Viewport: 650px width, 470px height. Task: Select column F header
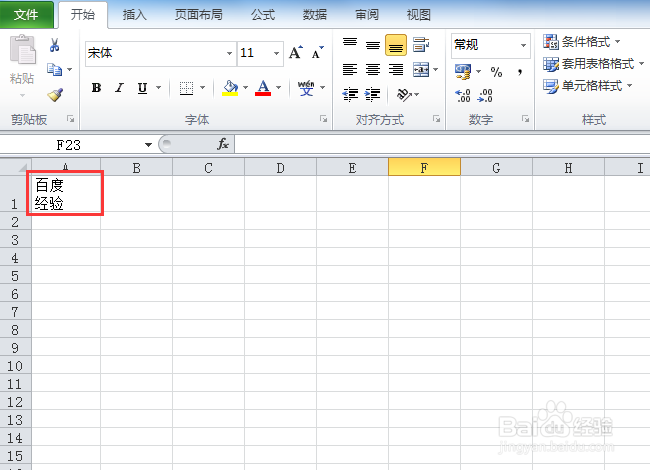point(424,167)
